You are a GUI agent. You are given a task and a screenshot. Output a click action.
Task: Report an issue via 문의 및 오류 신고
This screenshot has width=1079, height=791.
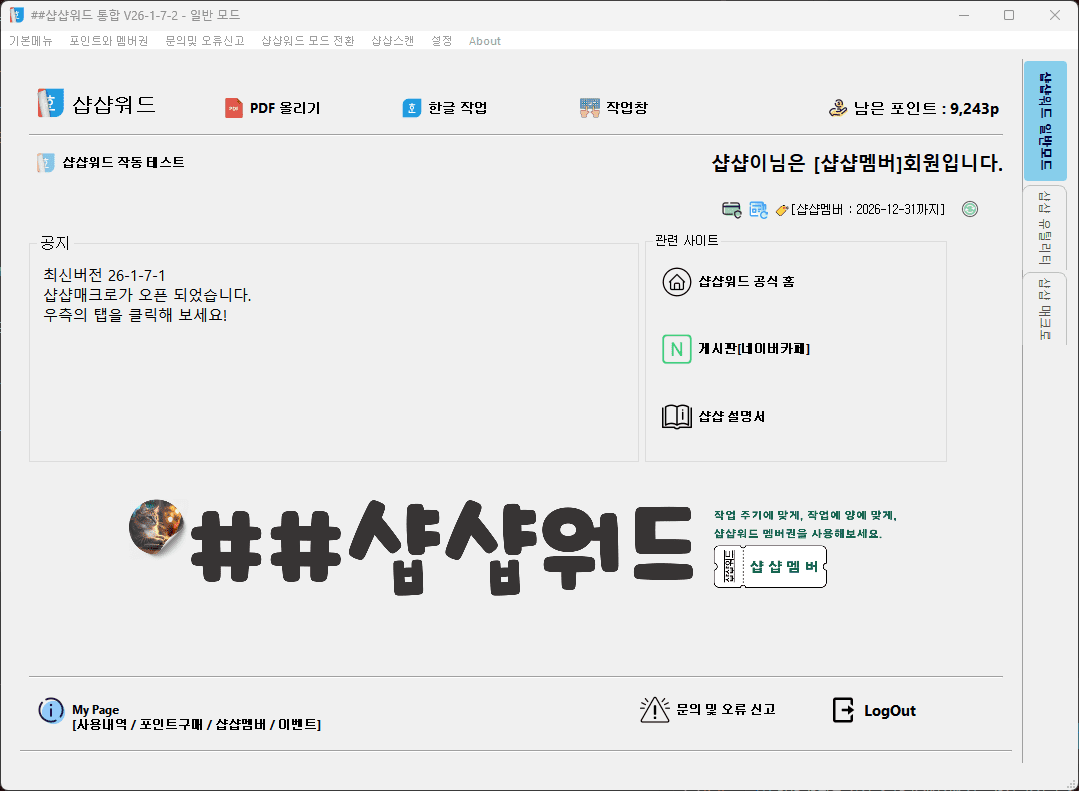coord(708,709)
